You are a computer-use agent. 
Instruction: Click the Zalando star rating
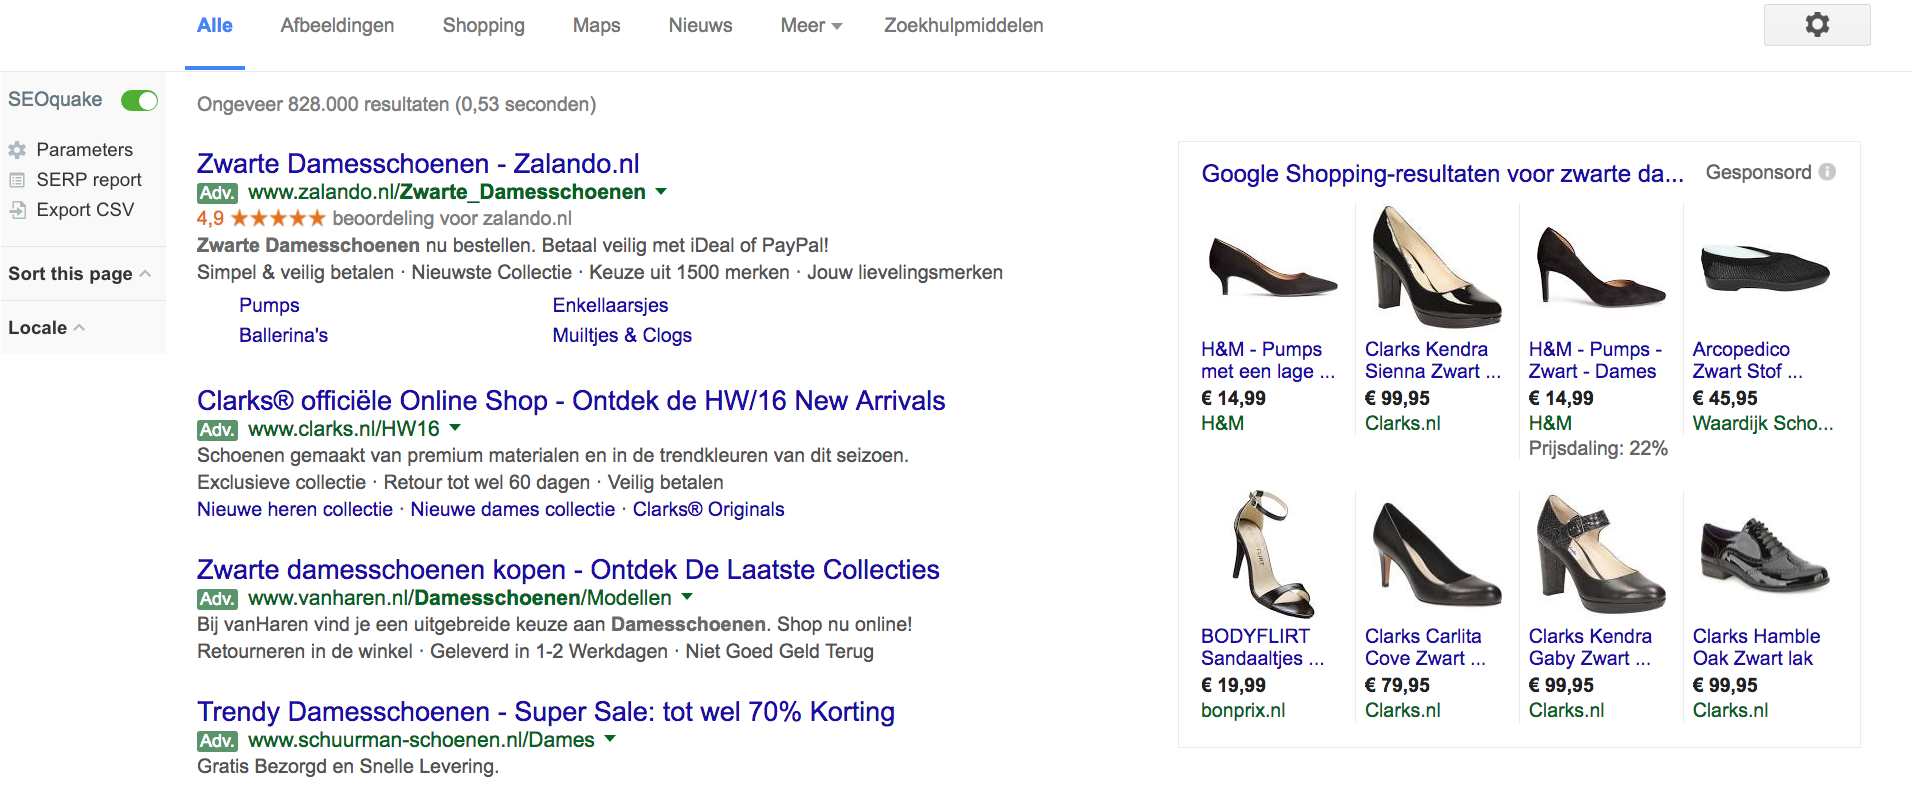pos(278,218)
